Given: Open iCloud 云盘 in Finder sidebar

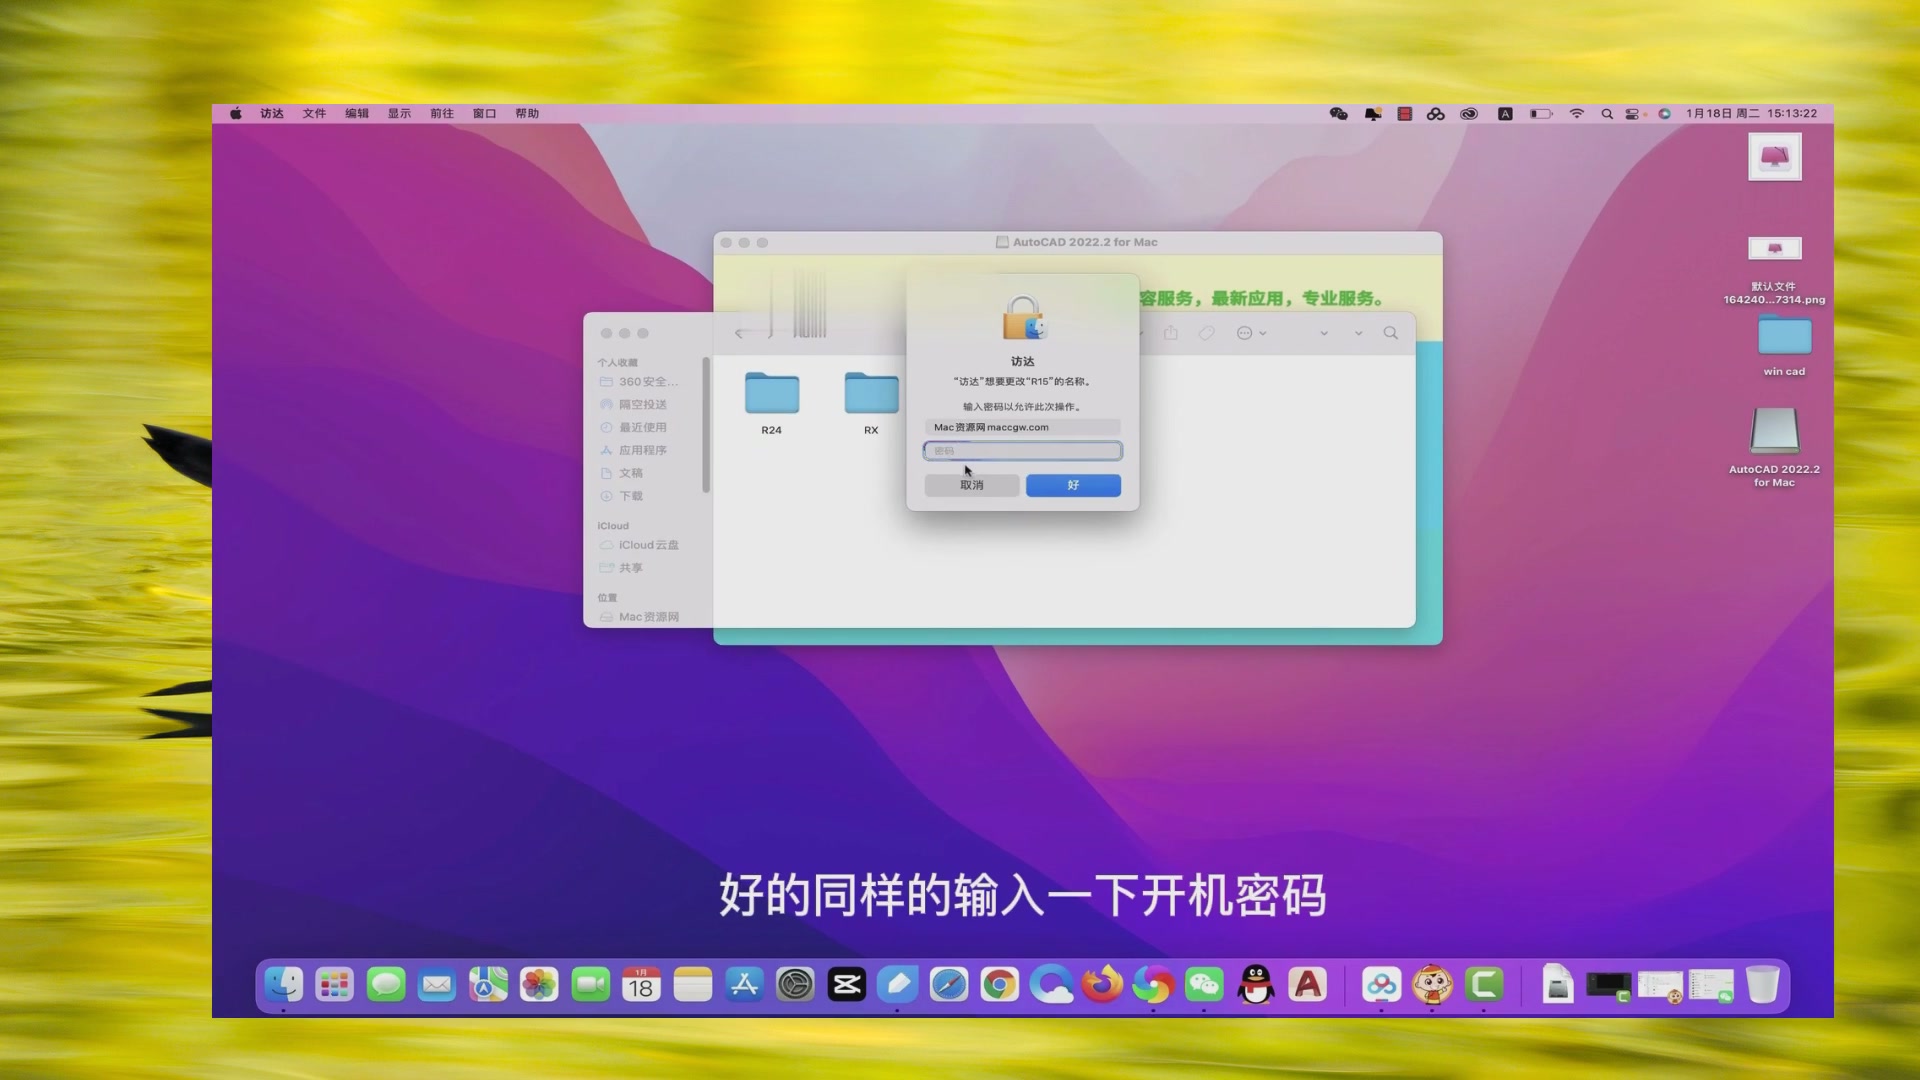Looking at the screenshot, I should [639, 546].
